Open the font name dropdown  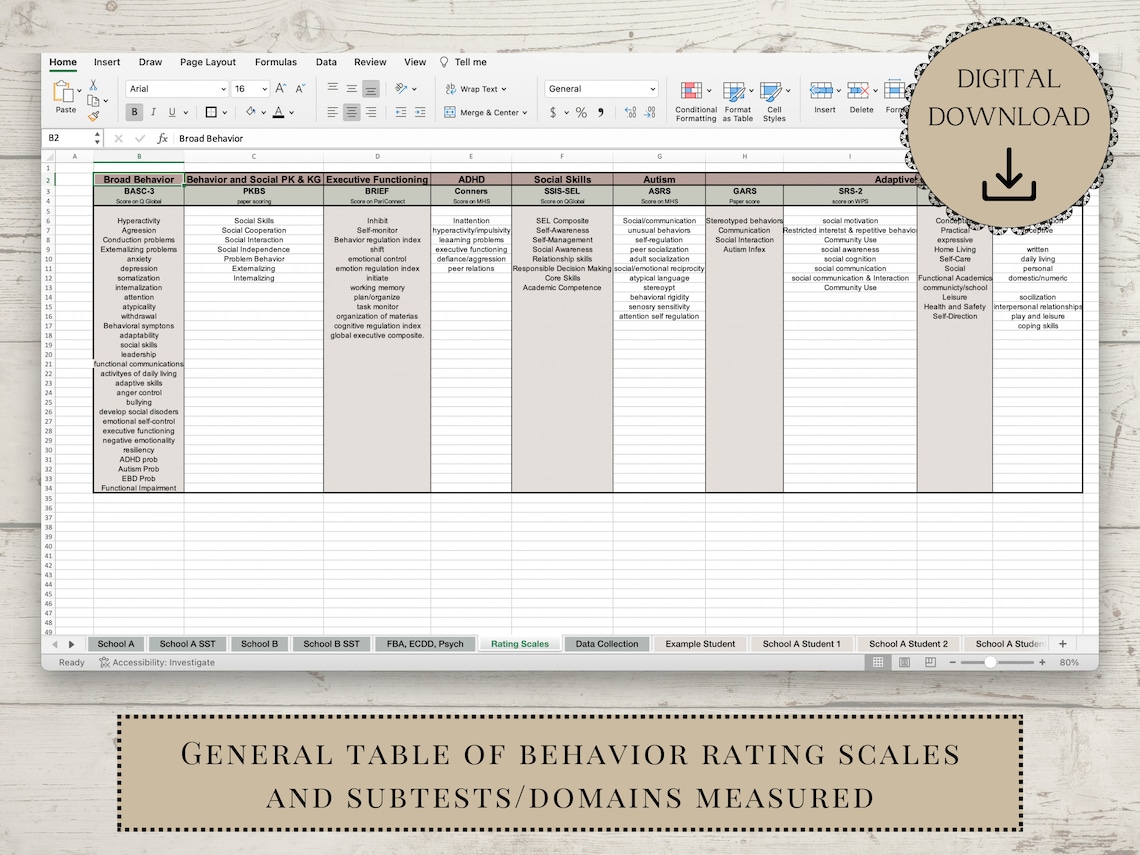click(222, 88)
